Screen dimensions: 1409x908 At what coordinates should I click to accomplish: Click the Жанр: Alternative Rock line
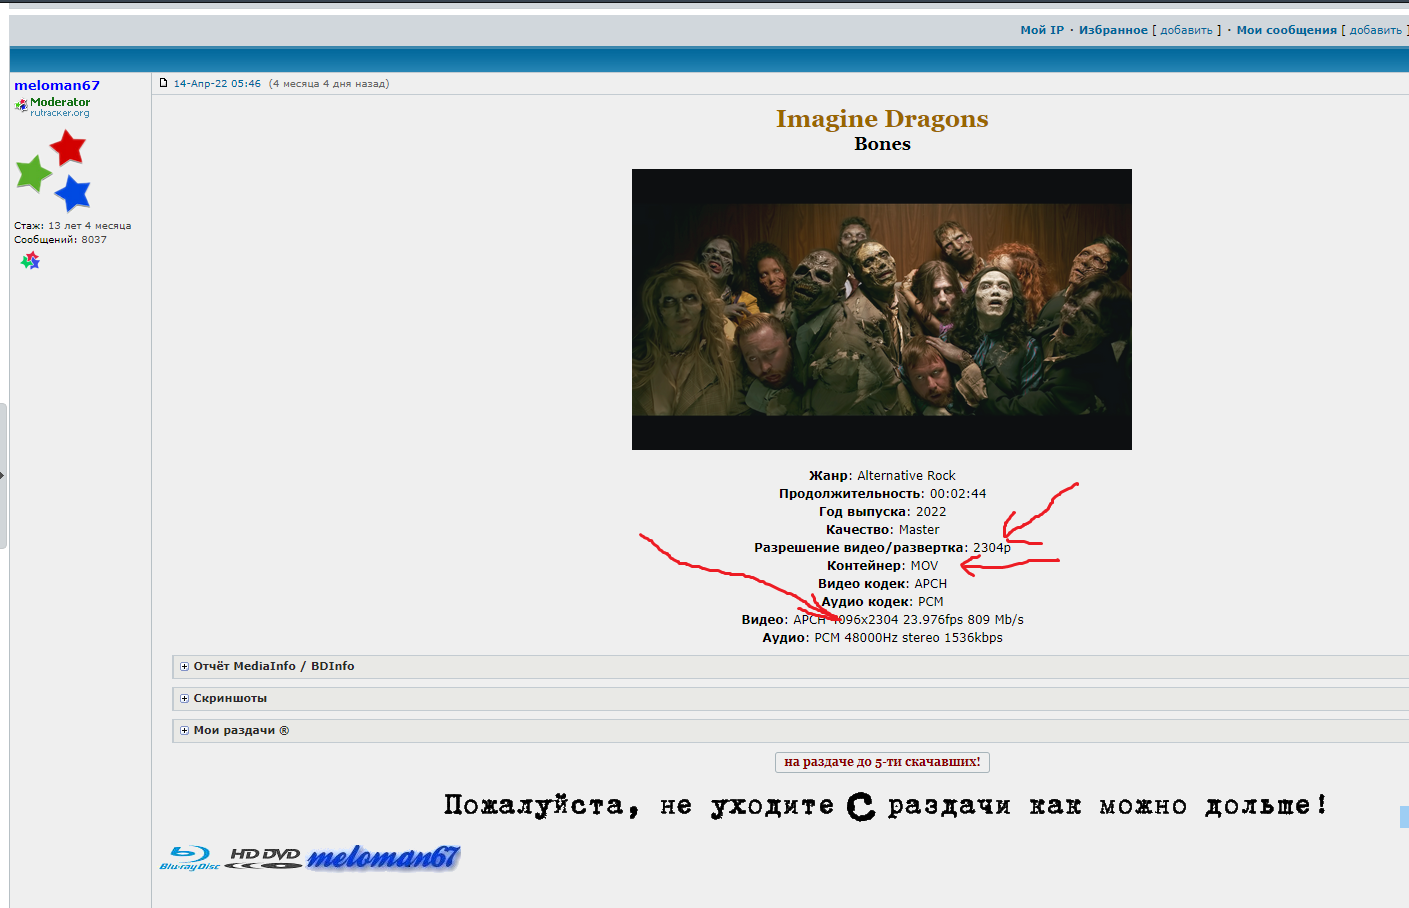(882, 476)
